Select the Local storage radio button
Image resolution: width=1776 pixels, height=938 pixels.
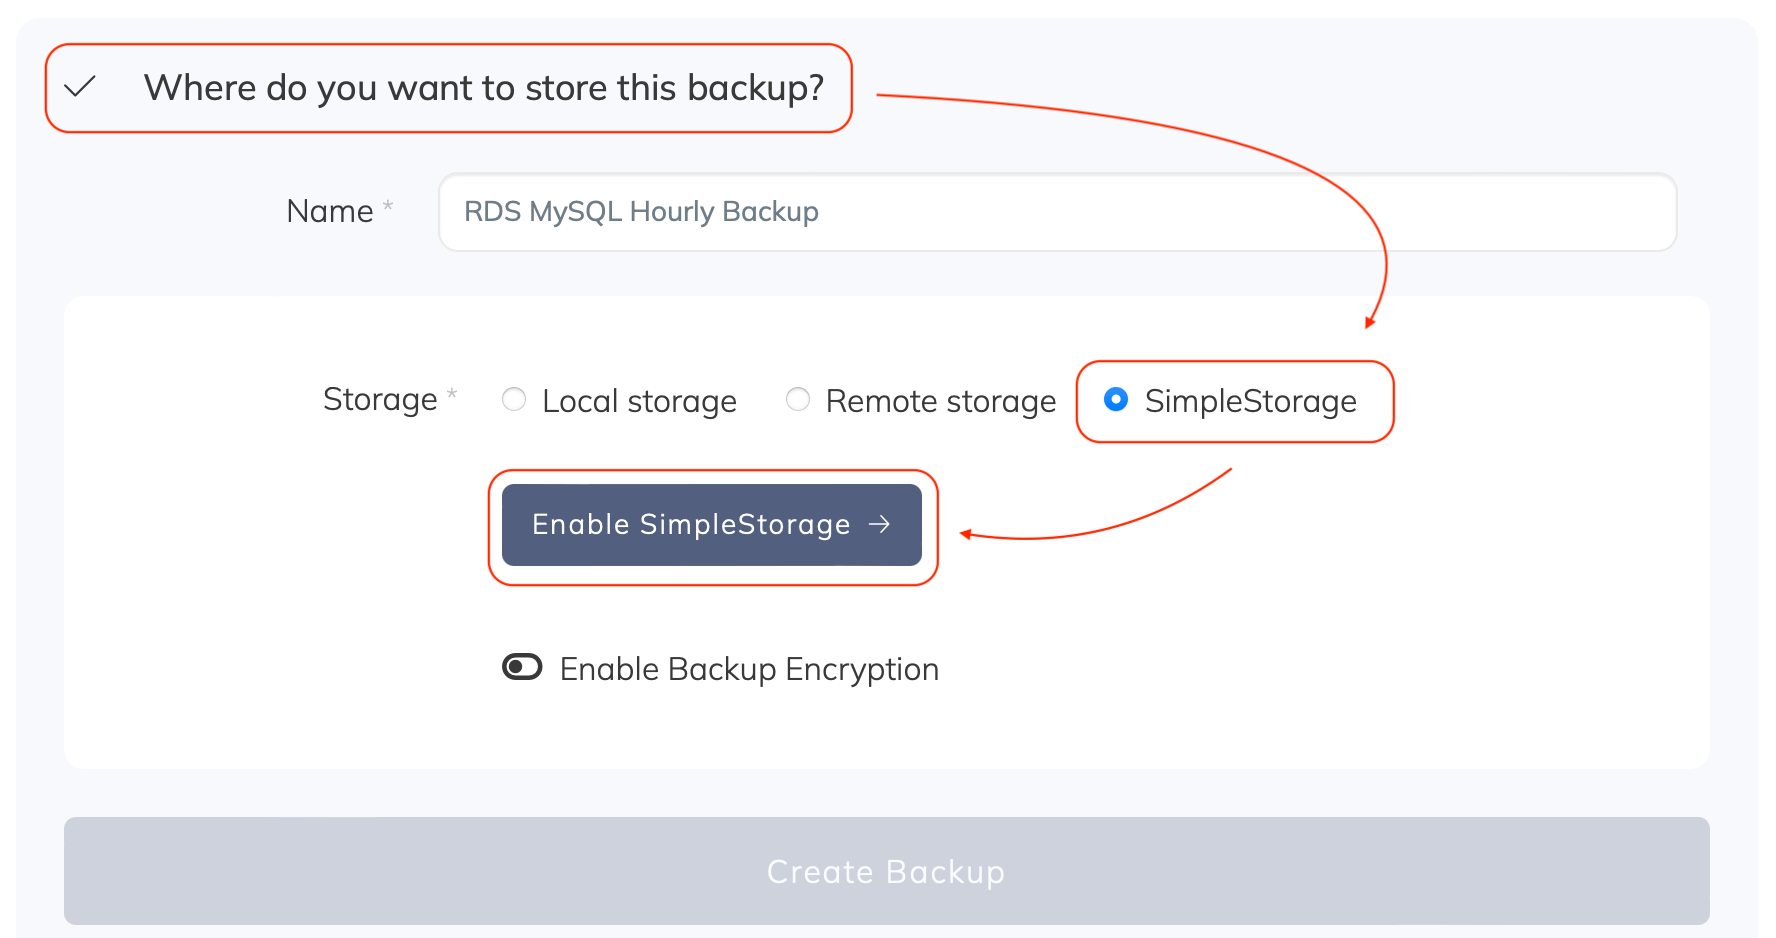pos(514,400)
